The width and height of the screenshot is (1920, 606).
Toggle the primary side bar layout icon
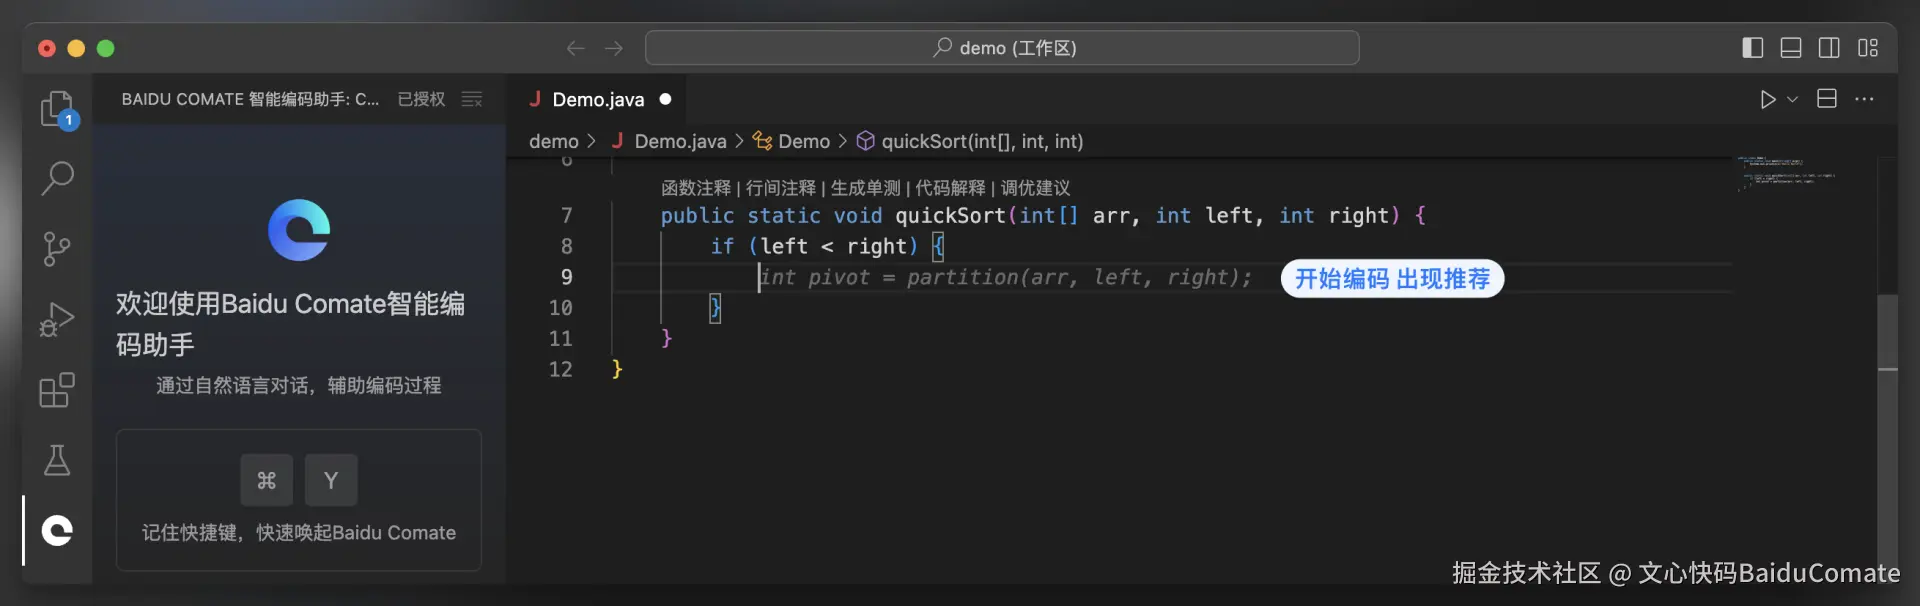1753,48
